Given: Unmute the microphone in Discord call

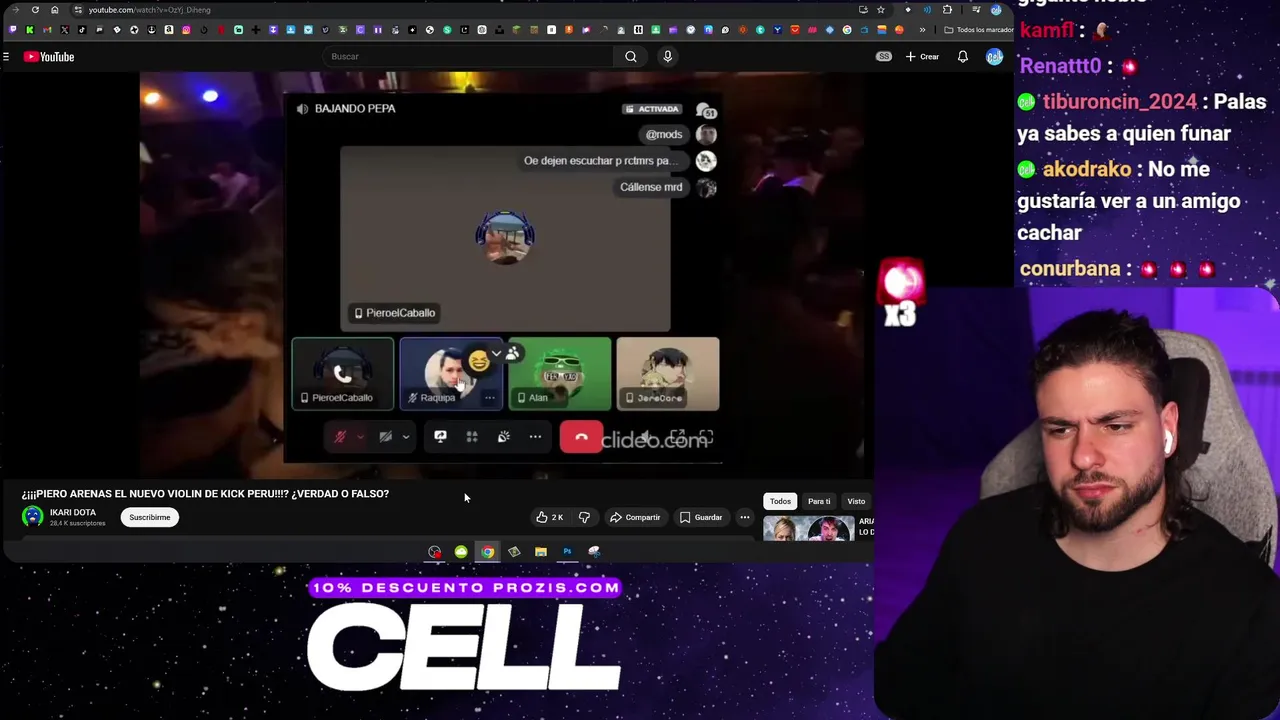Looking at the screenshot, I should (340, 437).
